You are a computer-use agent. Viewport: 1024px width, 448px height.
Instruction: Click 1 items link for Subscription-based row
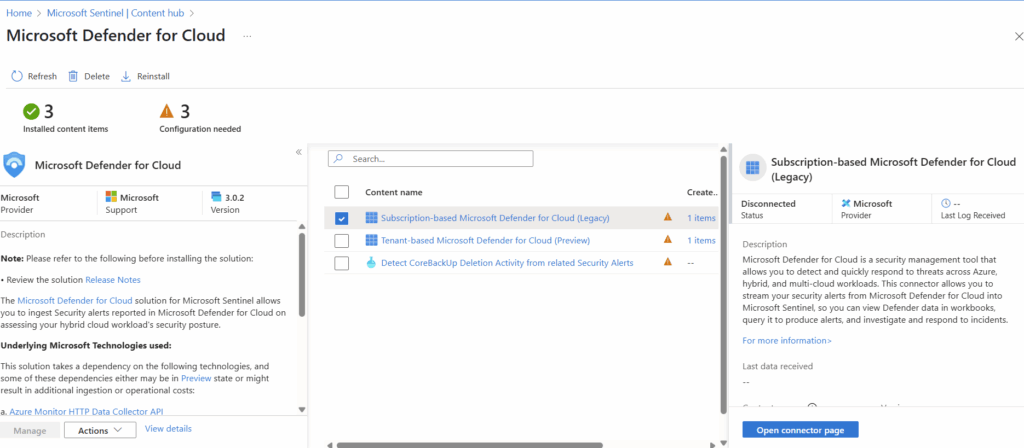701,218
